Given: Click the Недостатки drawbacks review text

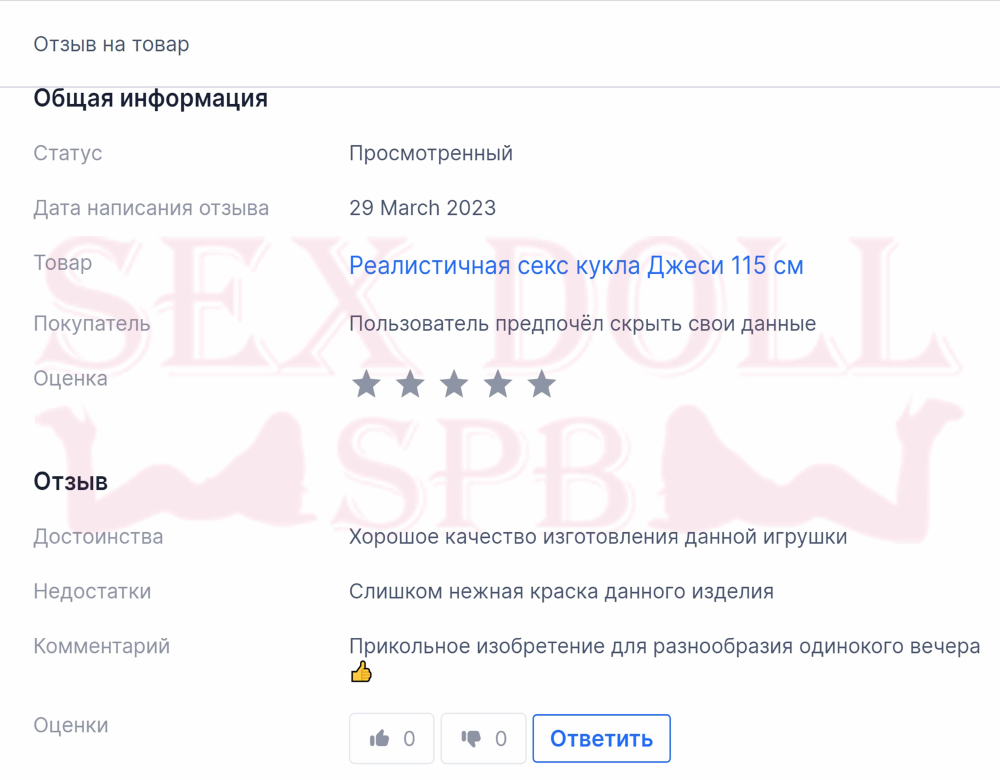Looking at the screenshot, I should coord(561,591).
